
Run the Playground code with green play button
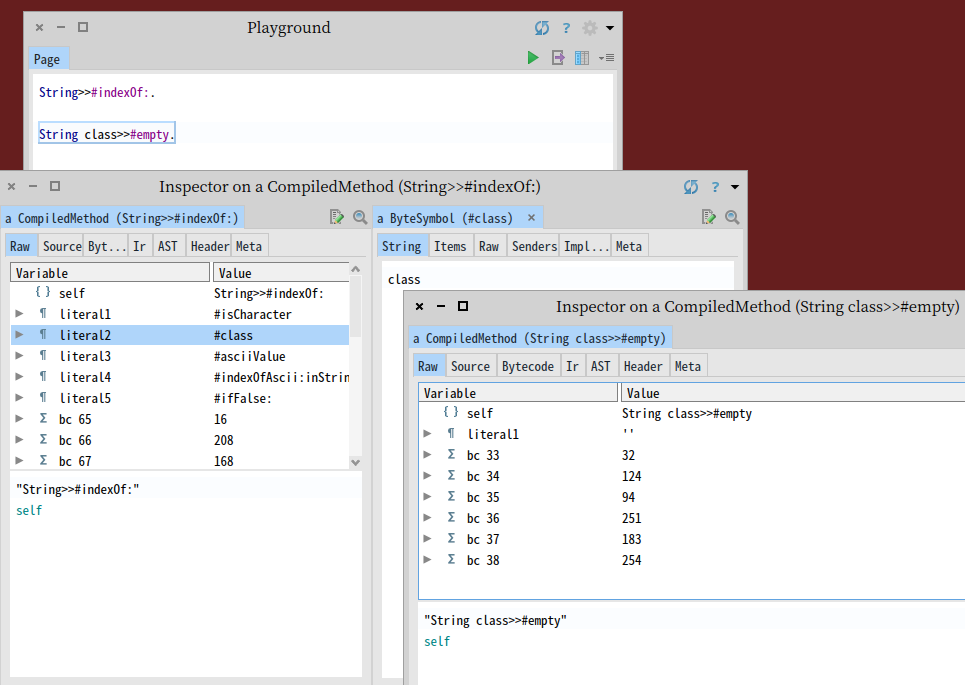tap(533, 58)
